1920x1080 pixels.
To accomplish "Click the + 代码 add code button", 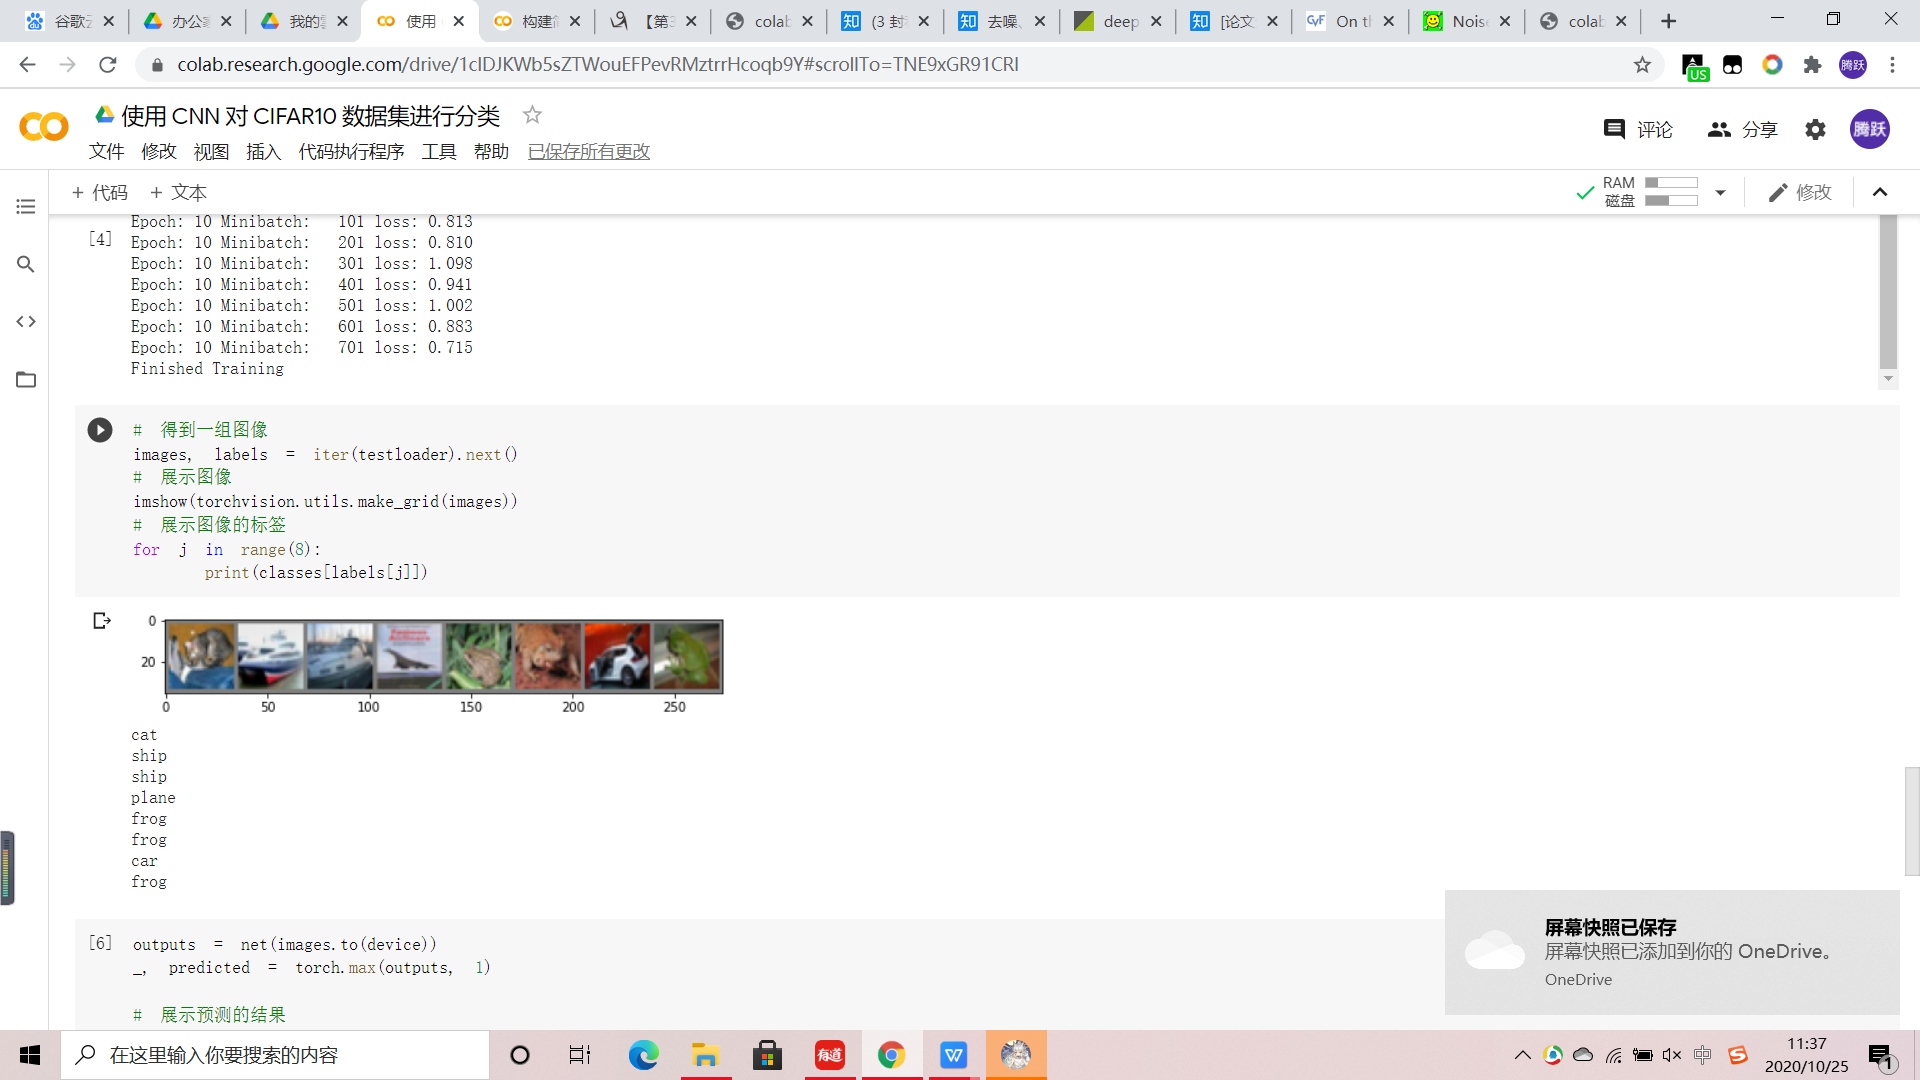I will (100, 192).
